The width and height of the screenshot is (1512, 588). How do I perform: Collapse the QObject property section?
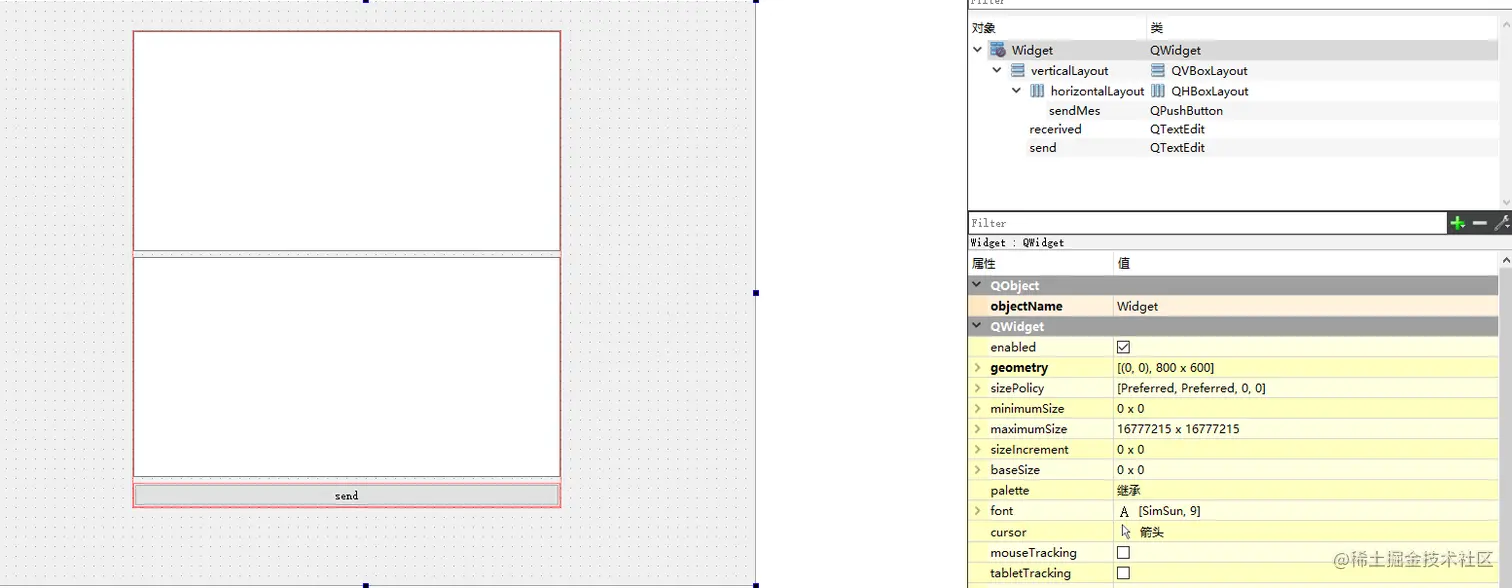(977, 285)
